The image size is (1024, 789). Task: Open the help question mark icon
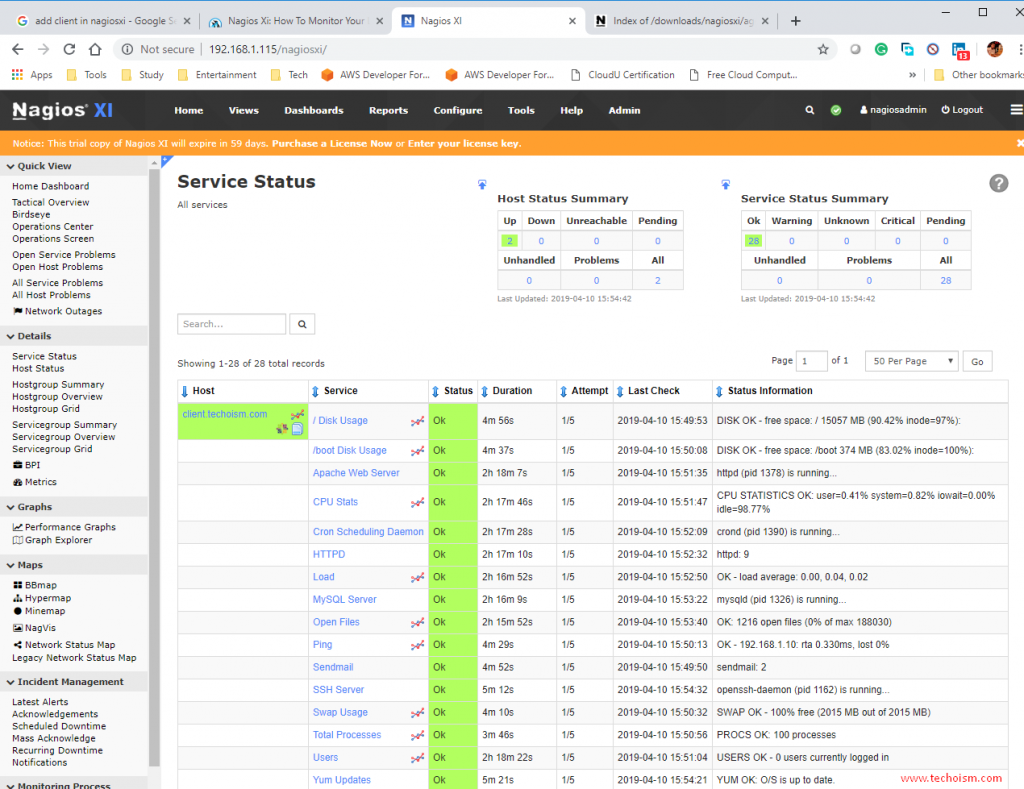tap(999, 183)
